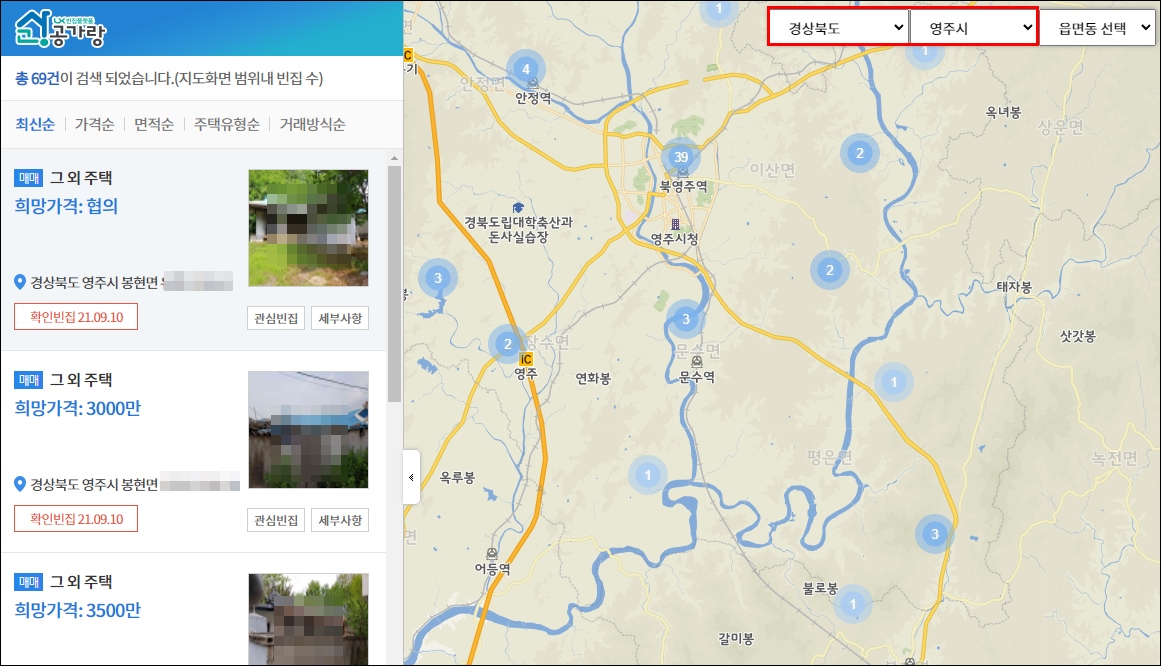Click 희망가격: 3500만 text
Viewport: 1161px width, 666px height.
tap(77, 610)
